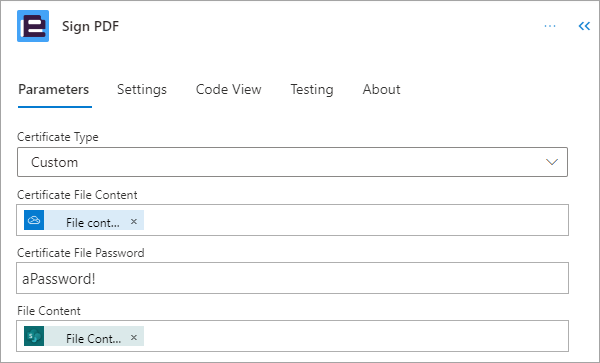Open the Testing tab

point(312,90)
